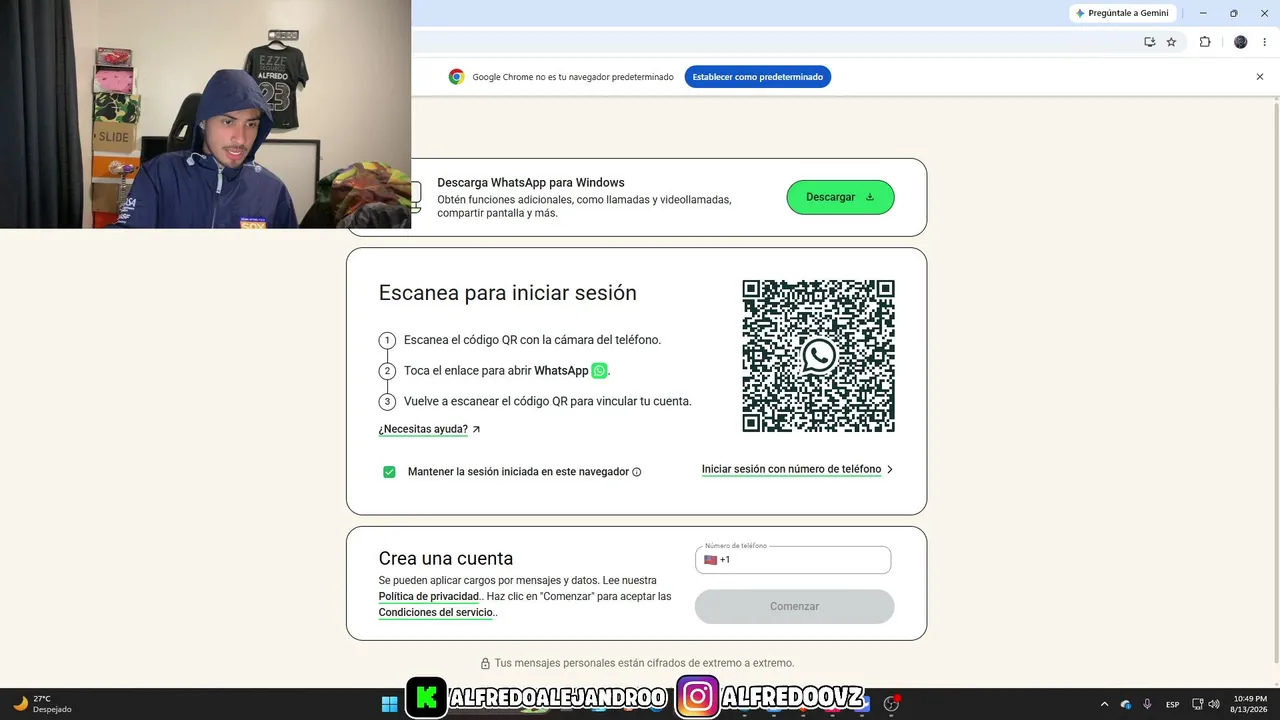Open the network tray icon
This screenshot has width=1280, height=720.
(1198, 704)
